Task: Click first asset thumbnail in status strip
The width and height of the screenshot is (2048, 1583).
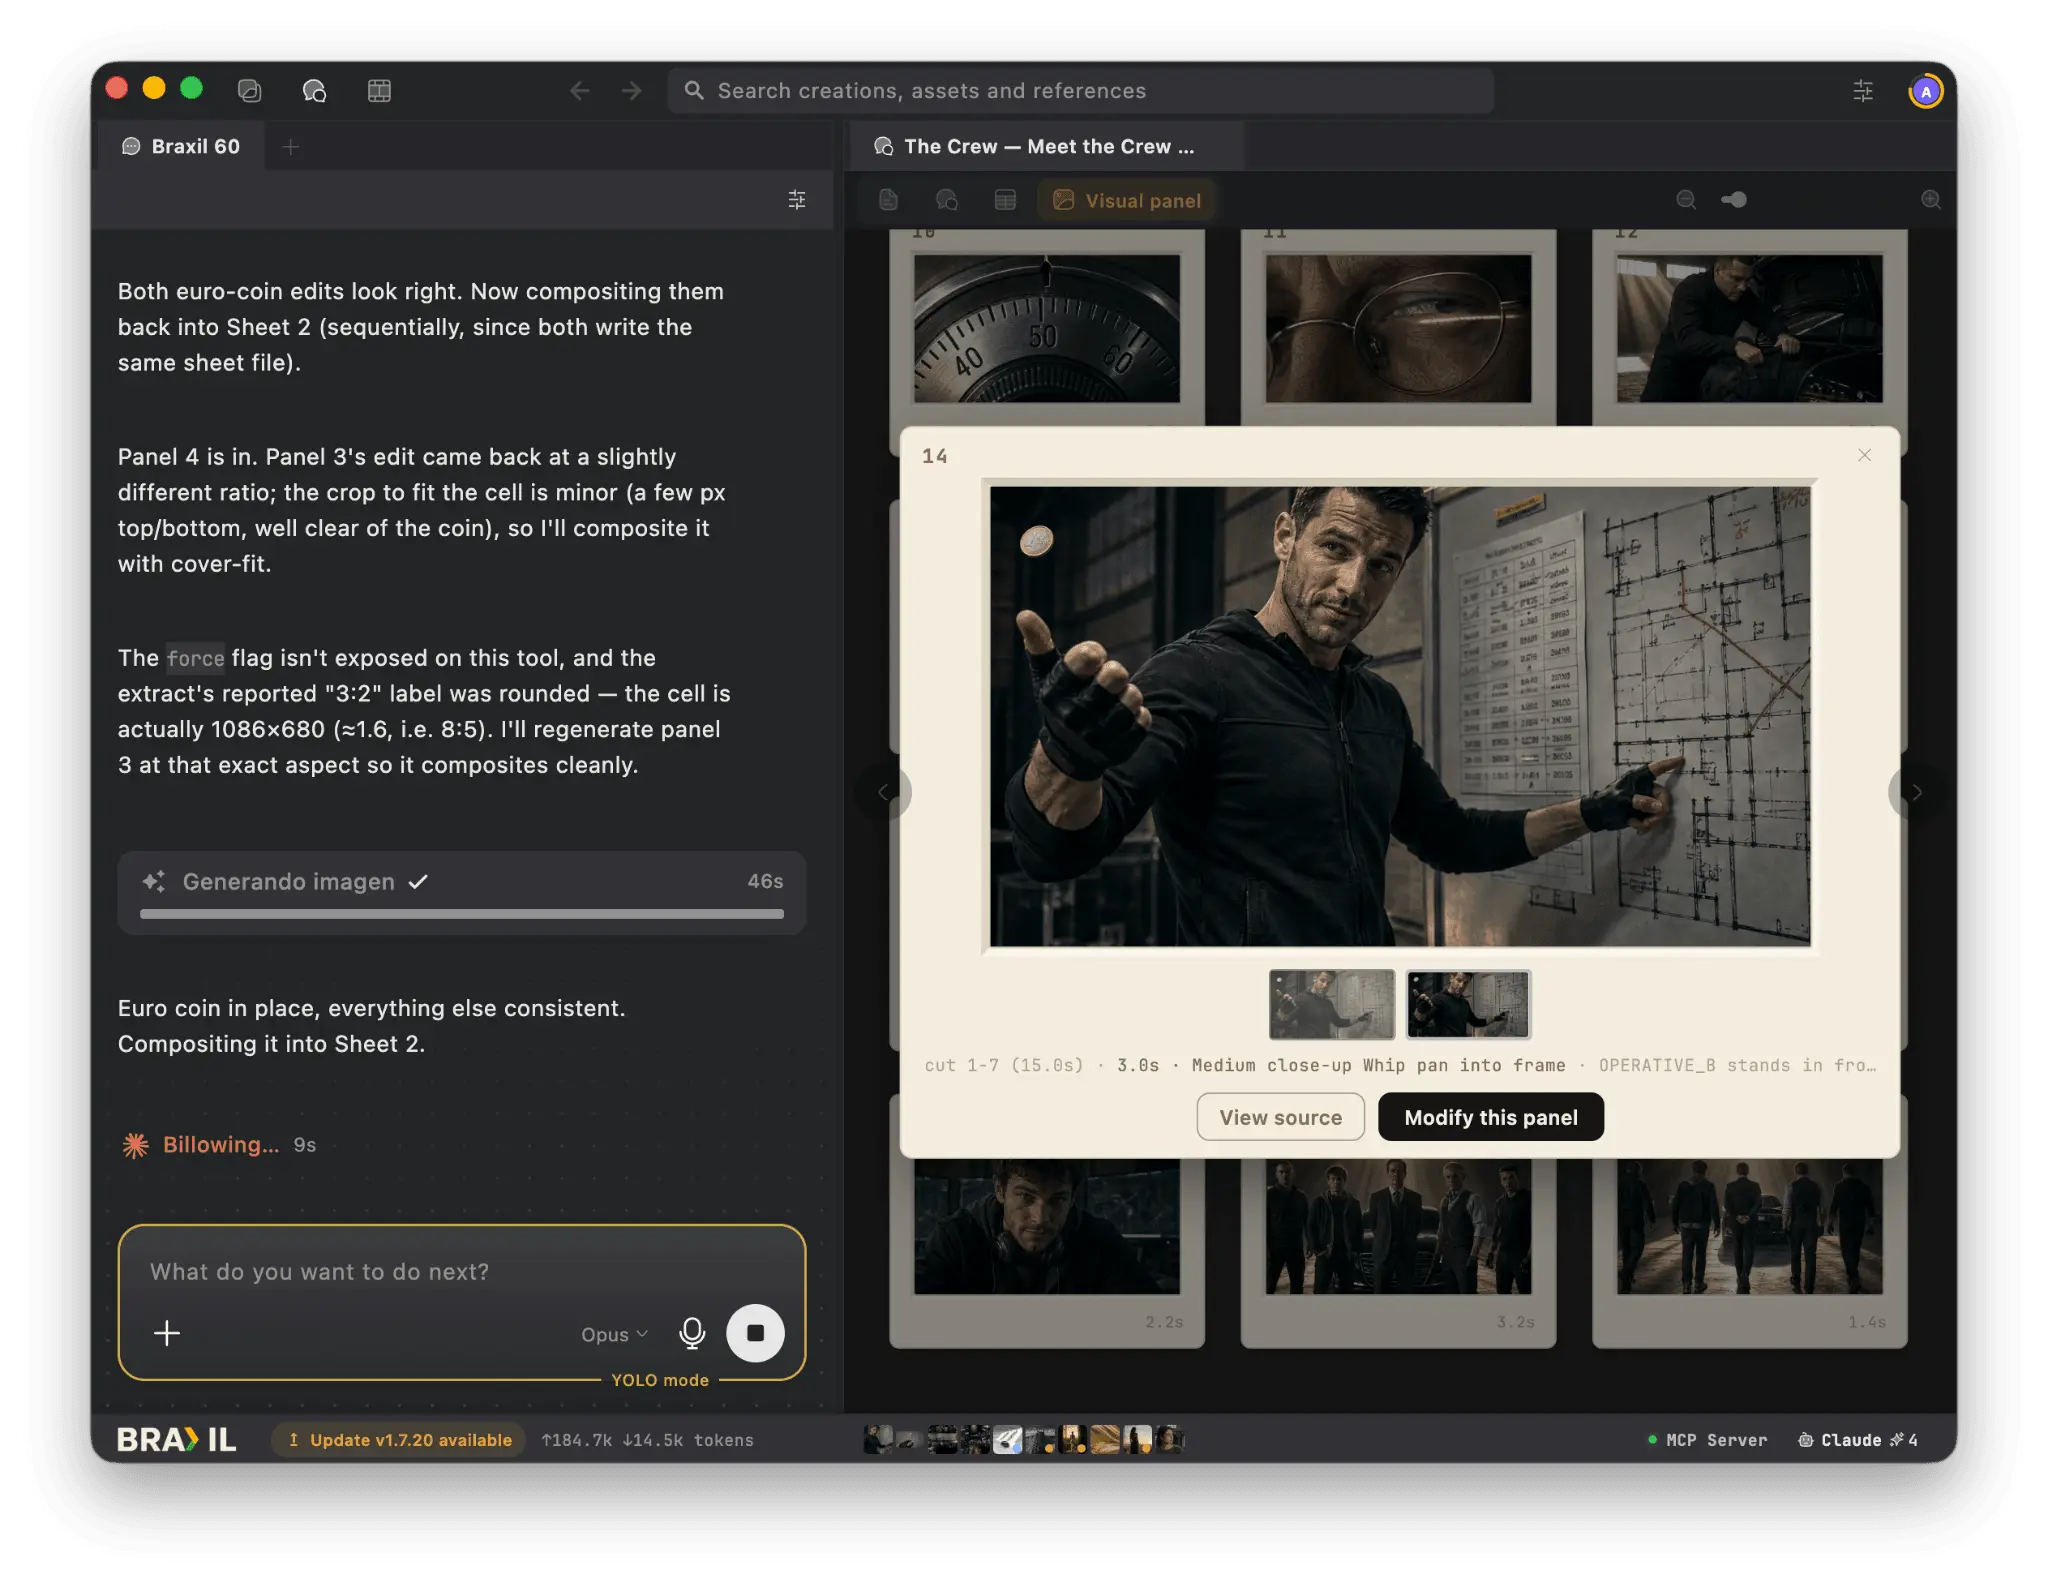Action: [877, 1440]
